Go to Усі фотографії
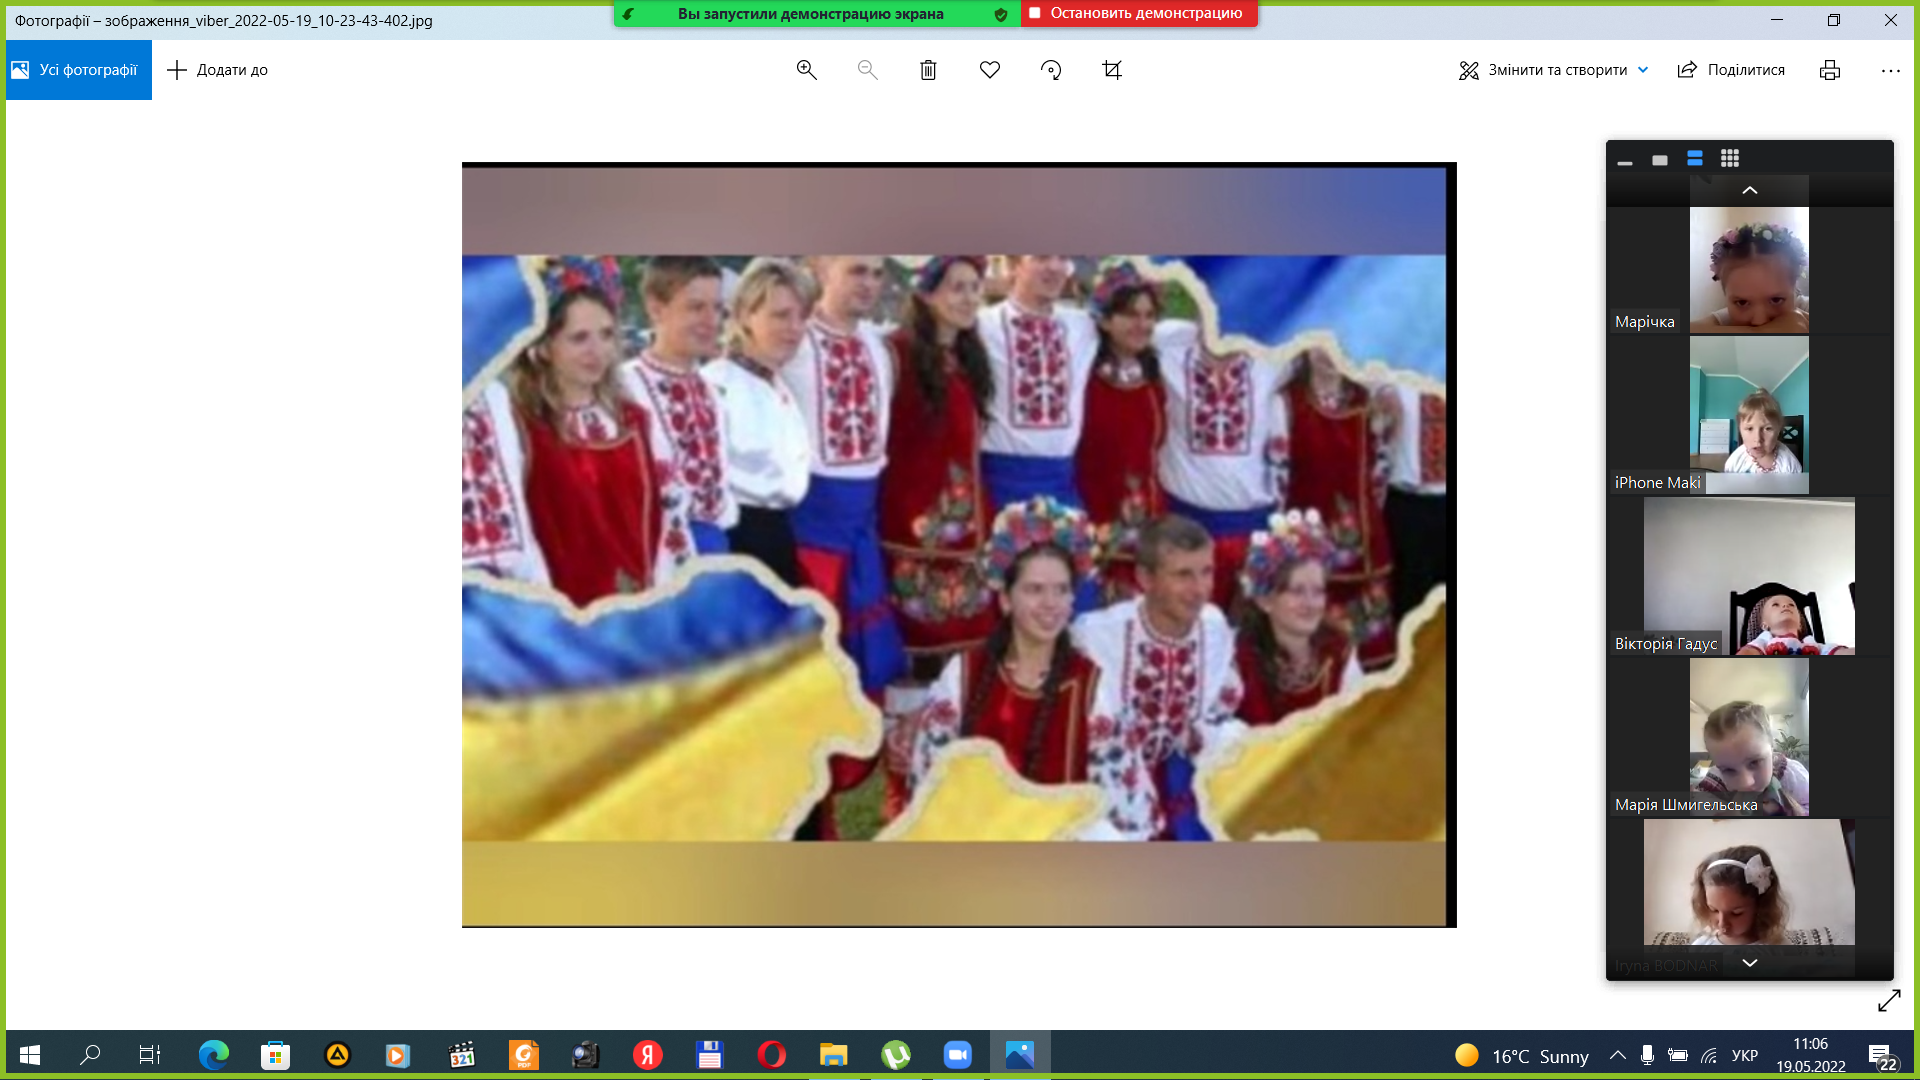This screenshot has width=1920, height=1080. tap(78, 70)
